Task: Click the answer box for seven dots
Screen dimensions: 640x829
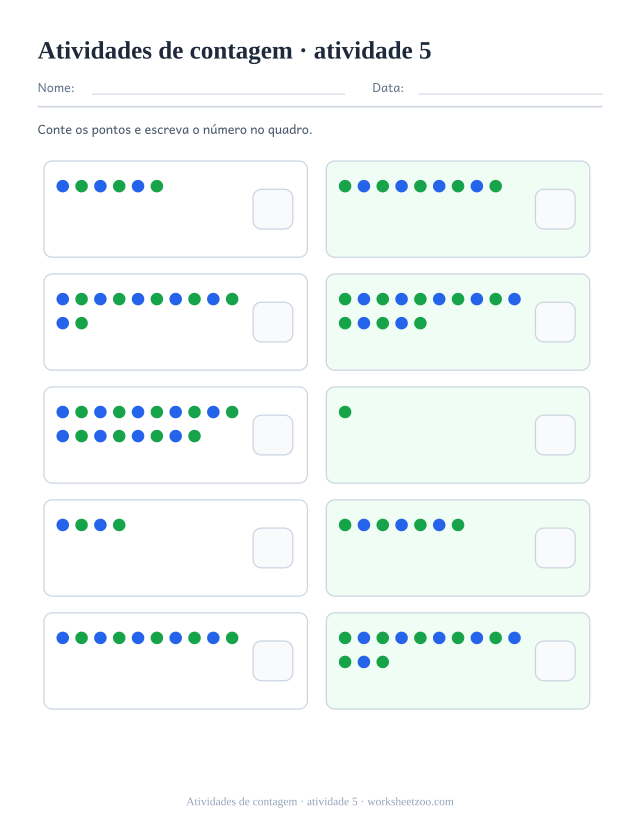Action: [555, 548]
